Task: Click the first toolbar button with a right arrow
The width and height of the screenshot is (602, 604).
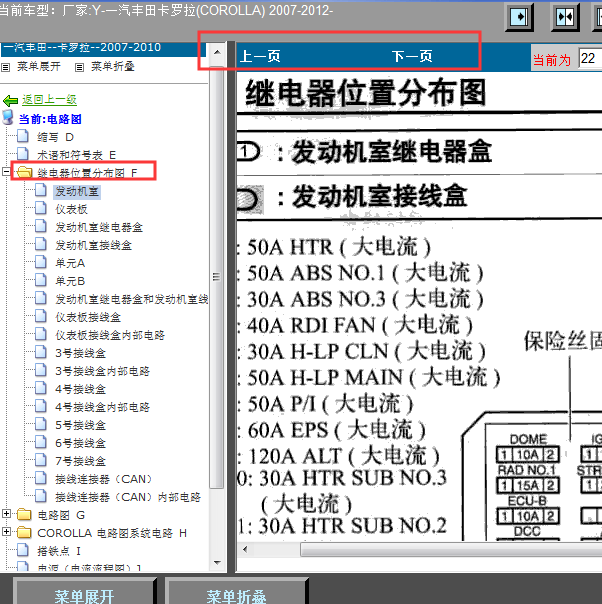Action: (x=519, y=17)
